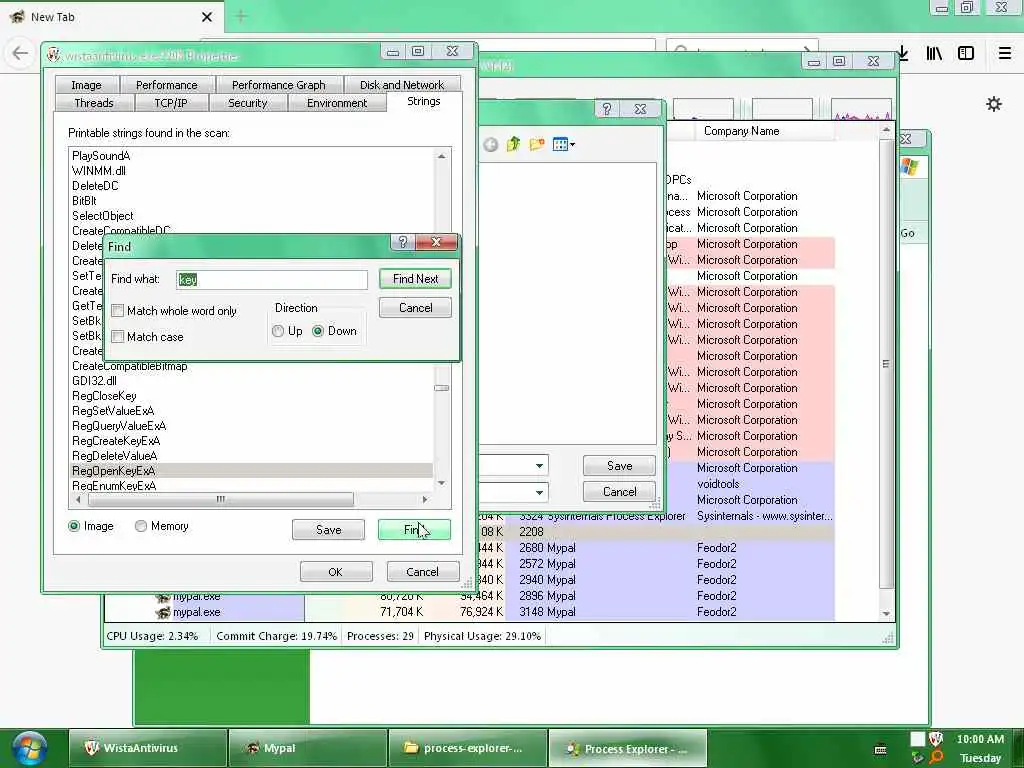Click Process Explorer vertical scrollbar thumb
Screen dimensions: 1024x768
coord(886,364)
